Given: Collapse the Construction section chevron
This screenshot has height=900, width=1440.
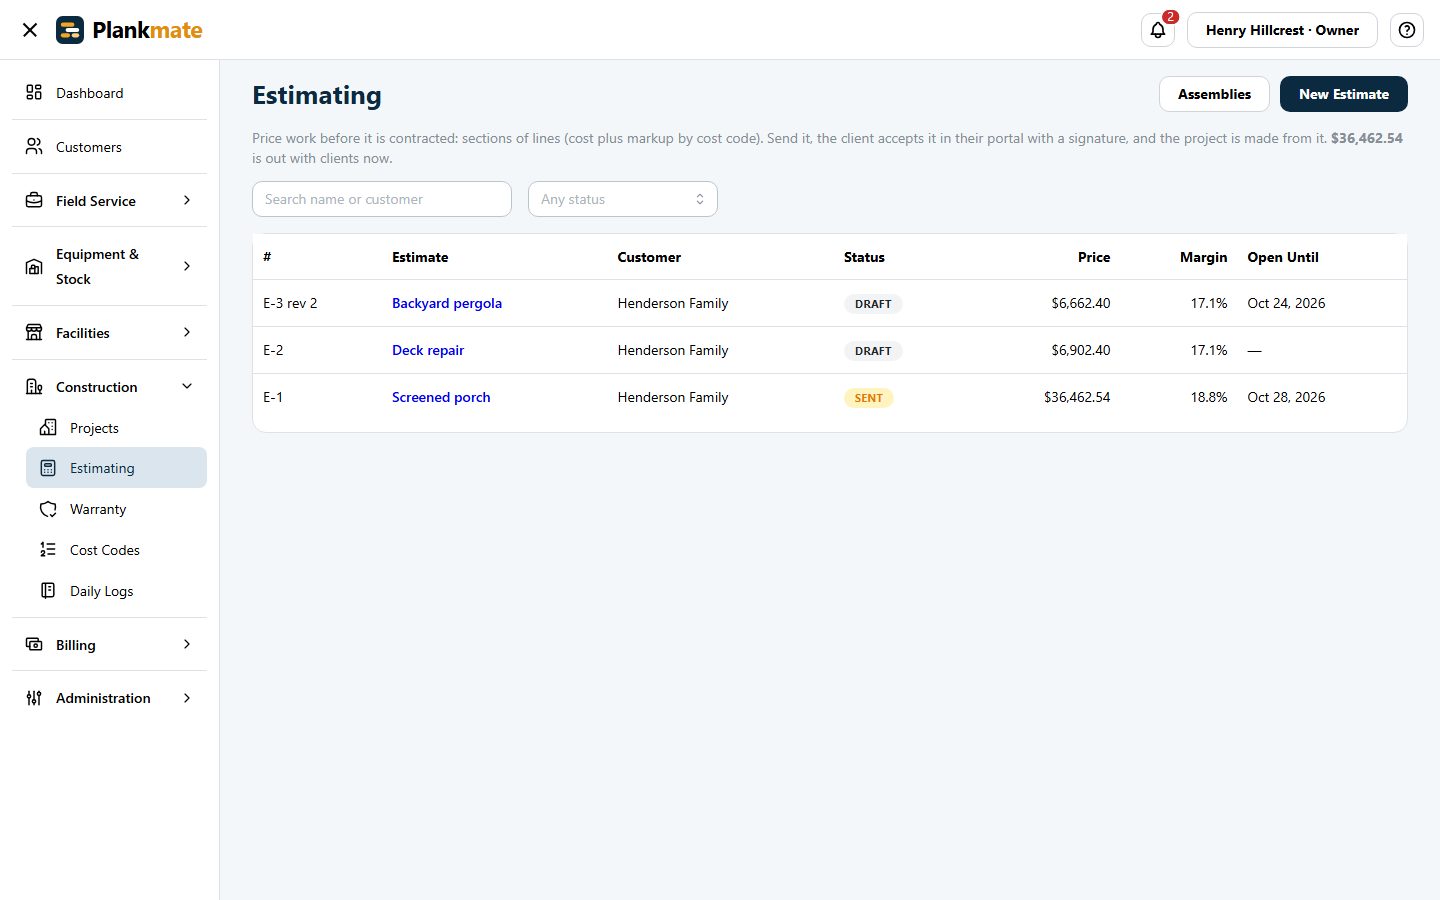Looking at the screenshot, I should [187, 386].
